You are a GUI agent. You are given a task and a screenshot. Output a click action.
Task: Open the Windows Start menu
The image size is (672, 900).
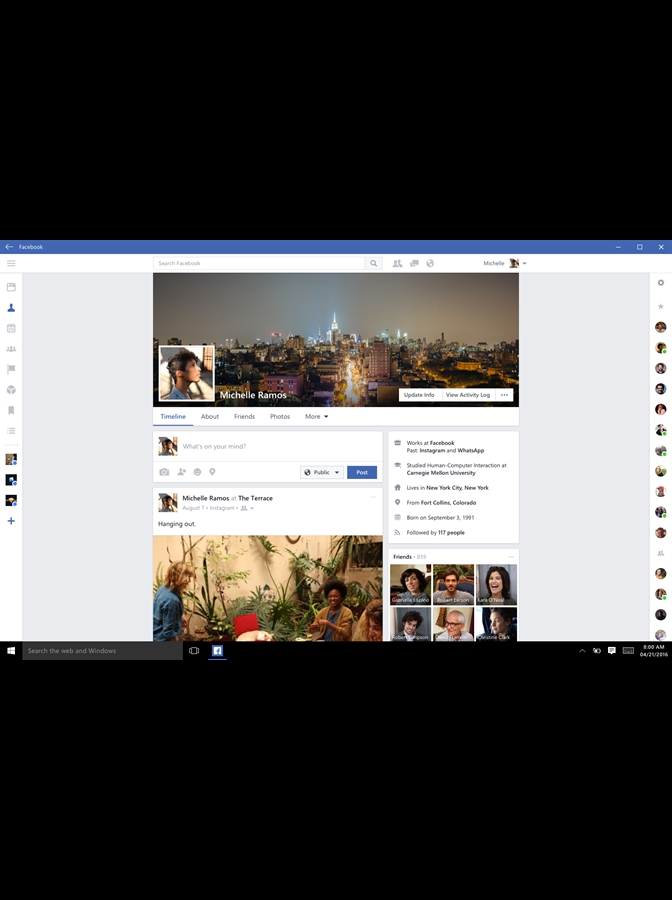click(11, 650)
